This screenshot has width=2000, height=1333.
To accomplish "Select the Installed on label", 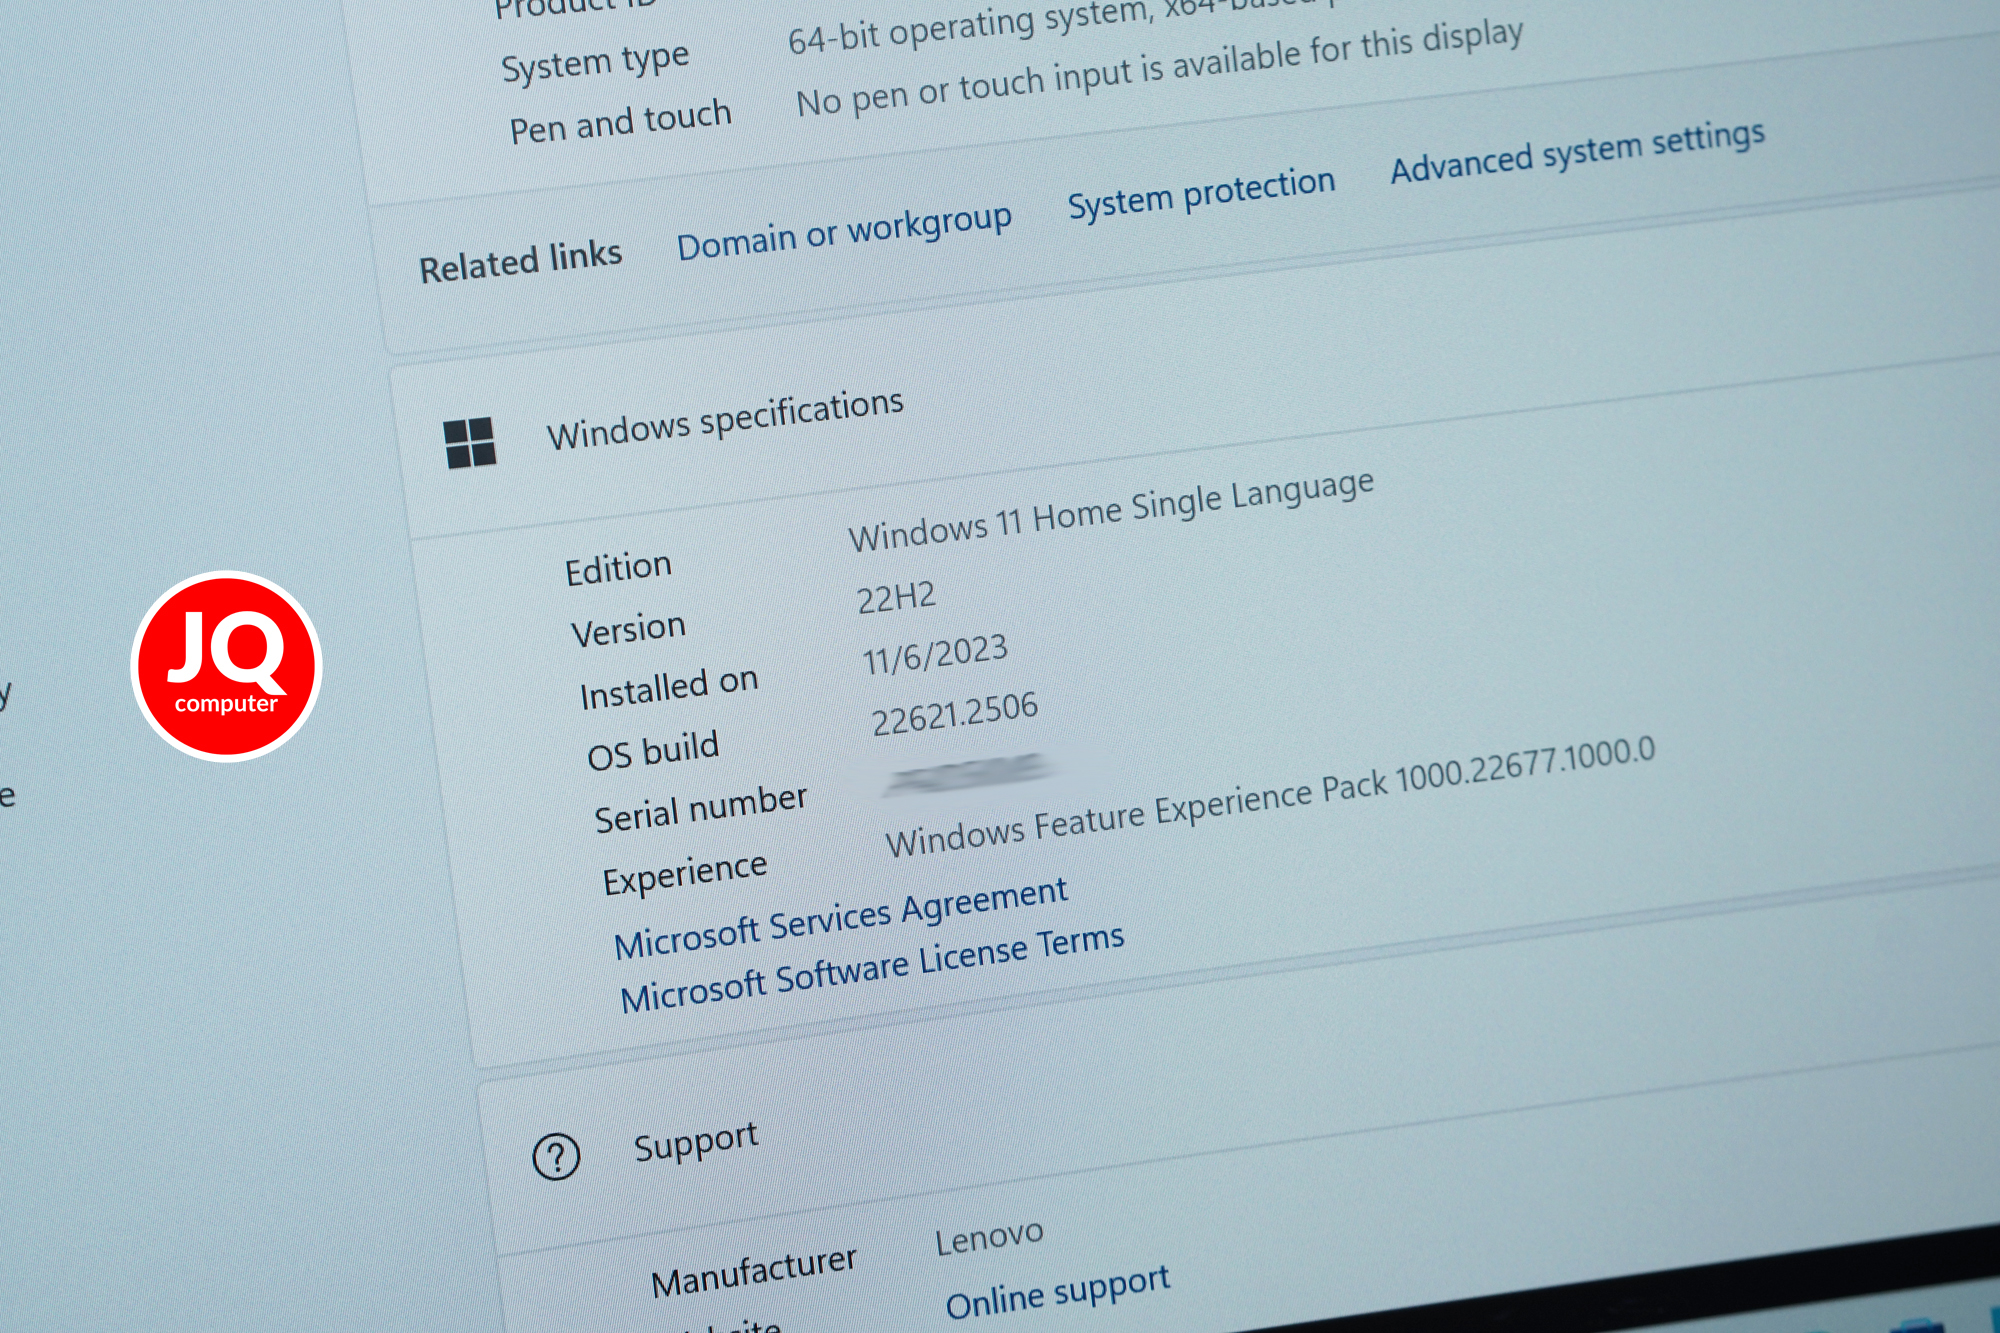I will point(669,688).
